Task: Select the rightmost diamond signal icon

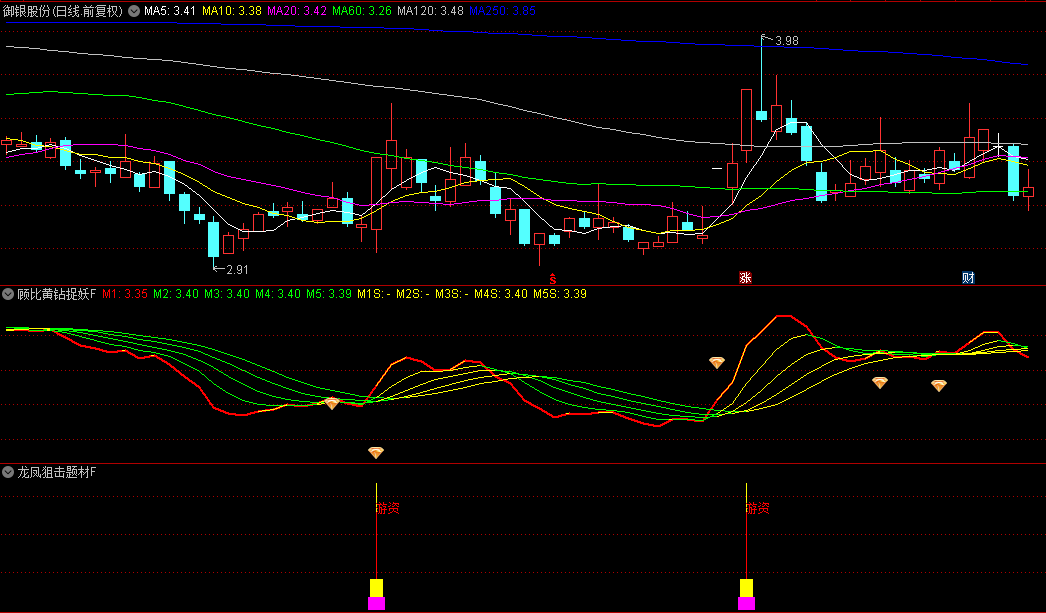Action: [939, 385]
